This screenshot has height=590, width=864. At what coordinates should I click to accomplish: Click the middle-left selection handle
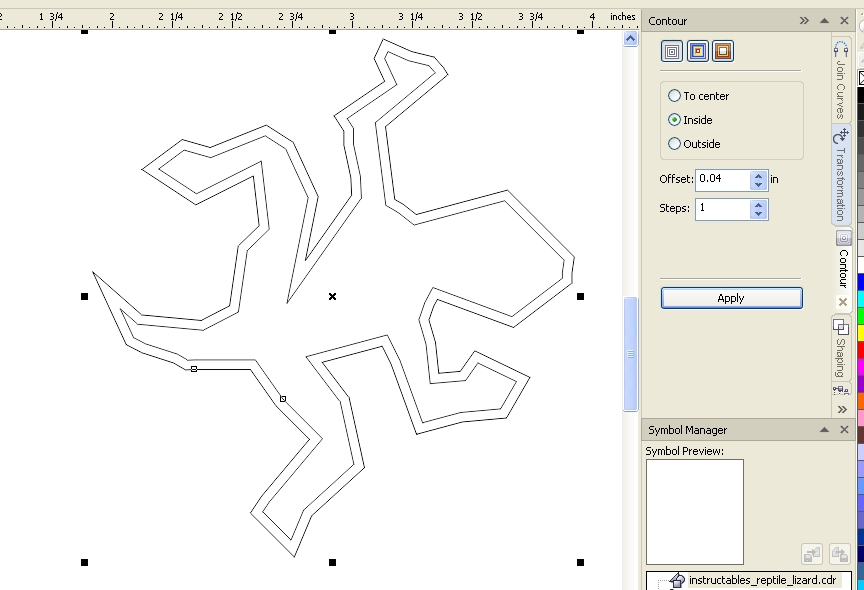[84, 296]
